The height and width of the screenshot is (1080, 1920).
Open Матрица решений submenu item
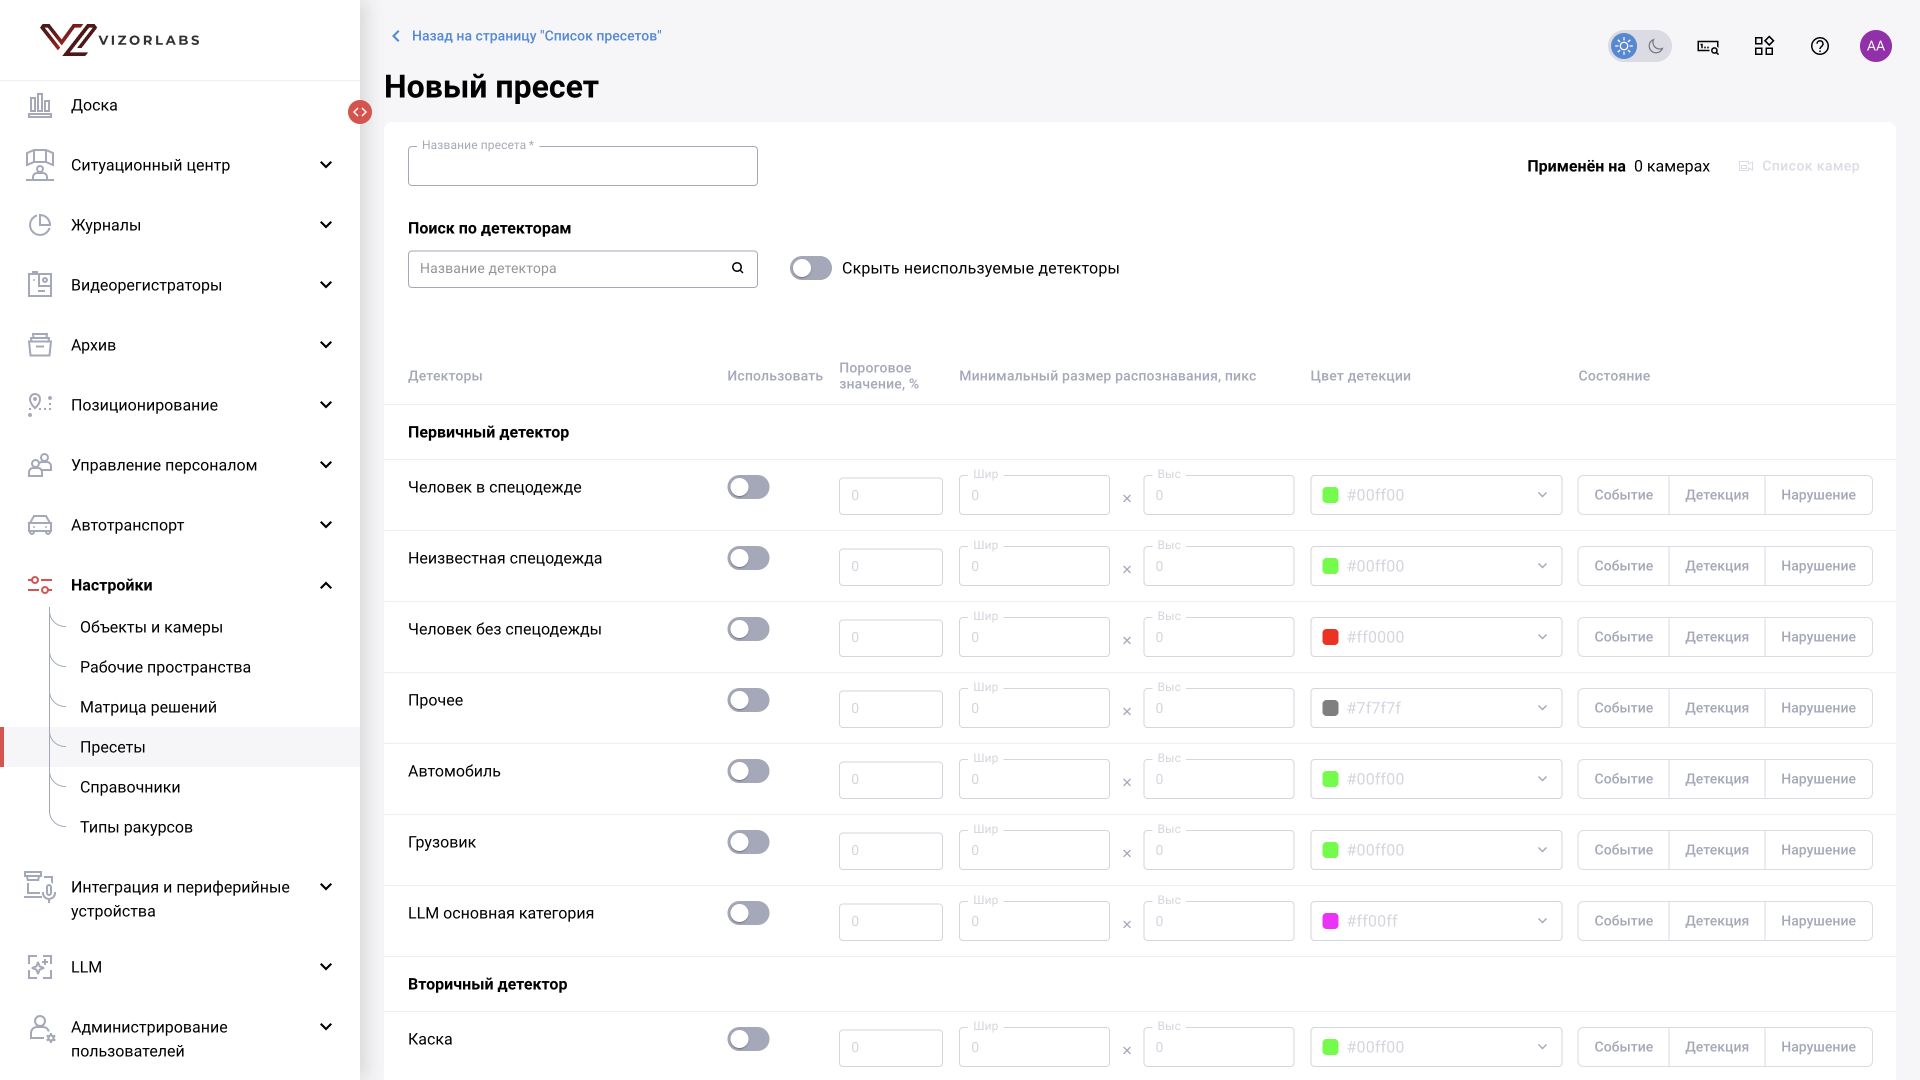(148, 707)
